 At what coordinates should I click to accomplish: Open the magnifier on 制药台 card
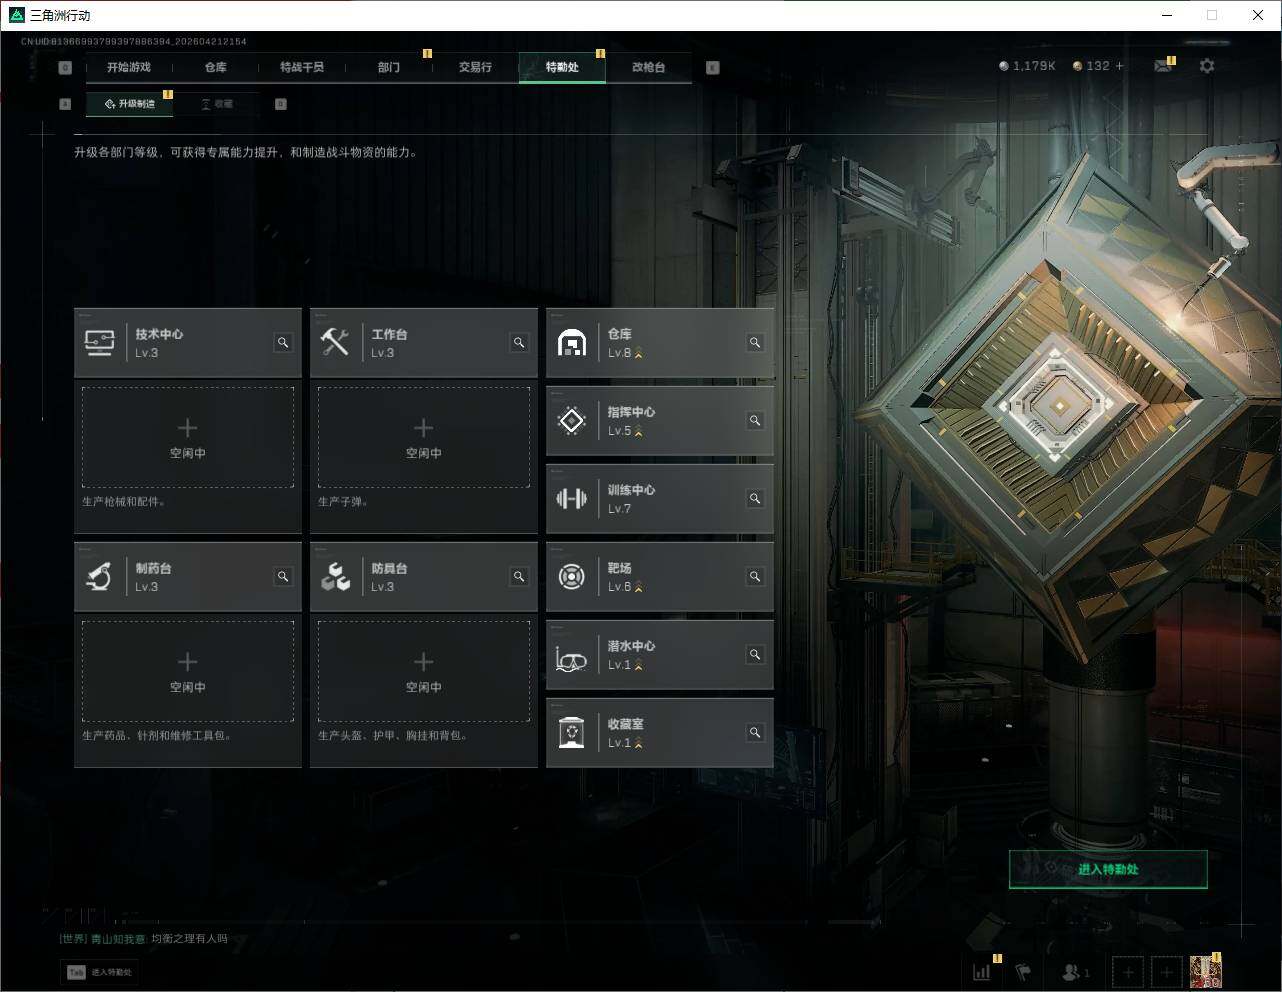(283, 577)
